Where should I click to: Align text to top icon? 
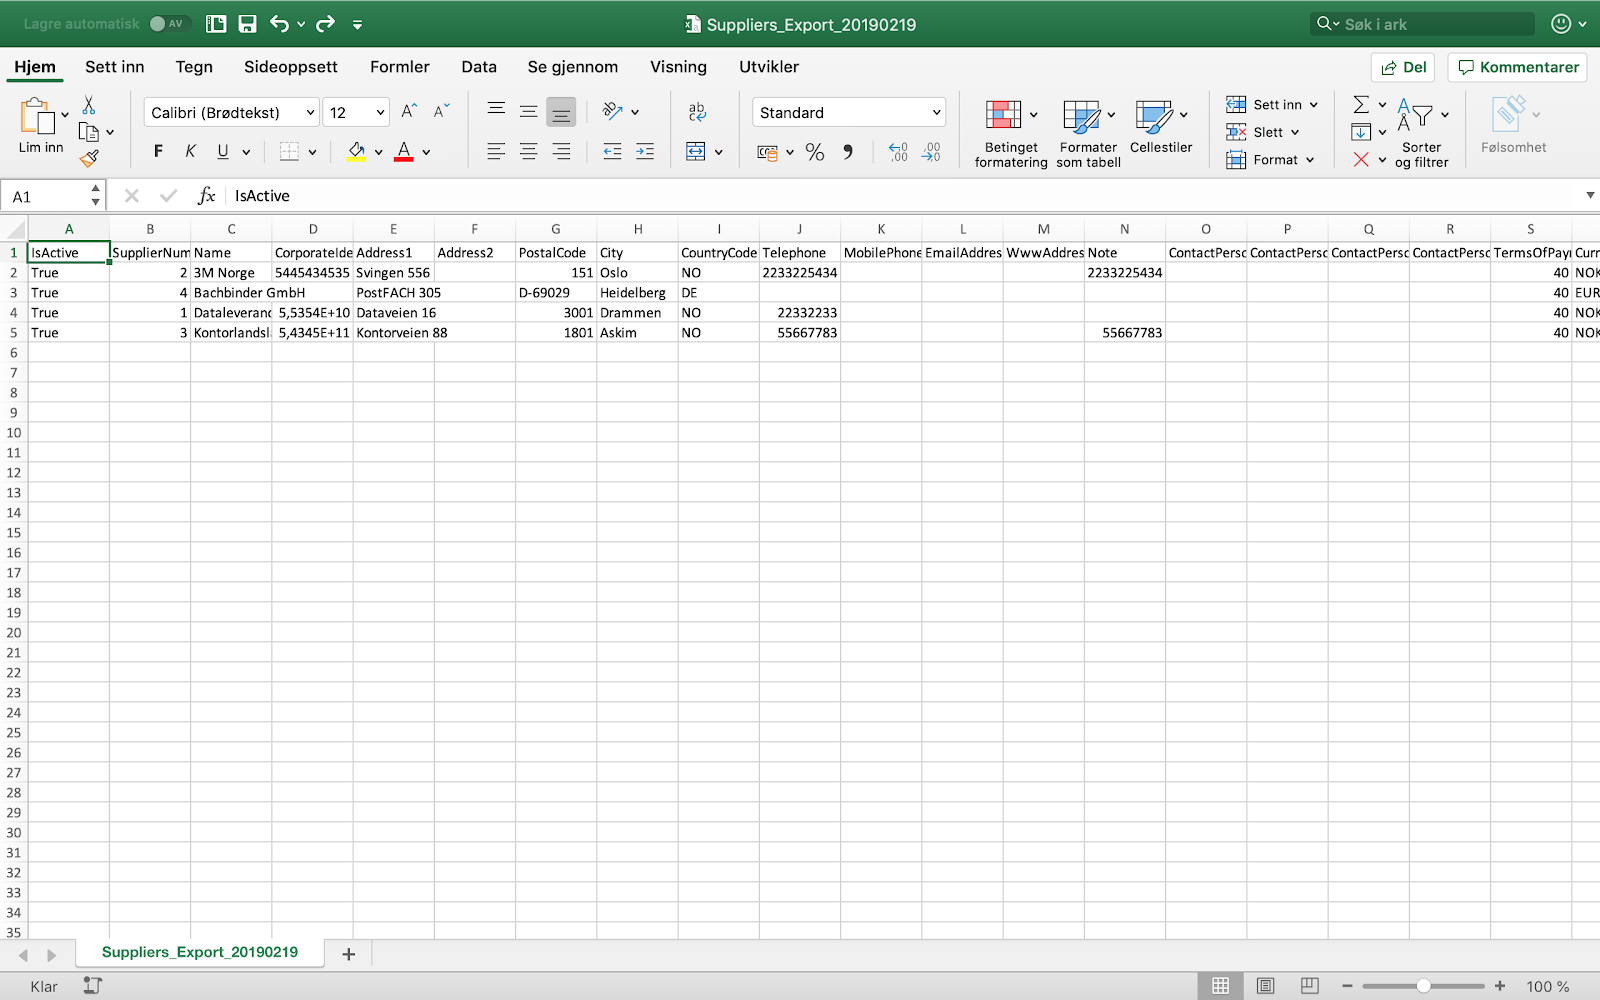[496, 111]
